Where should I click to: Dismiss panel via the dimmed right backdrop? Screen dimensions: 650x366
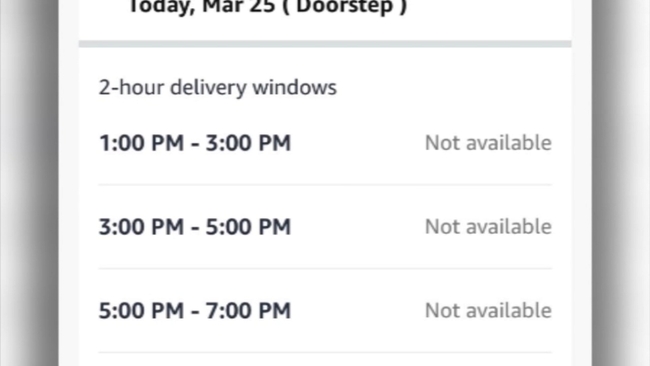pos(621,183)
